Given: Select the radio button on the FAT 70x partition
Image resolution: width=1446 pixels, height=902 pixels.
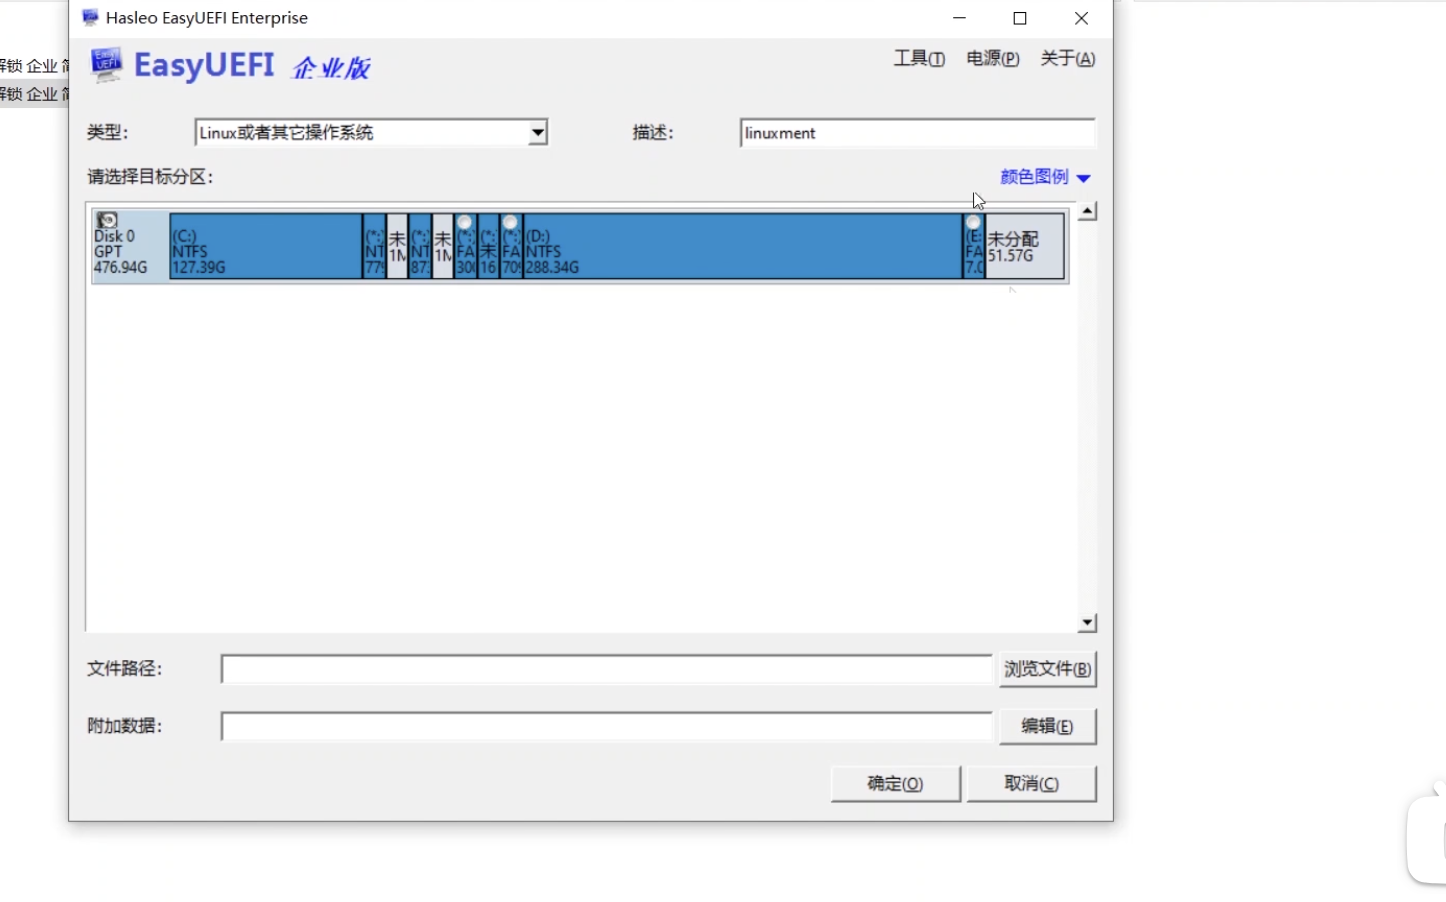Looking at the screenshot, I should pyautogui.click(x=510, y=223).
